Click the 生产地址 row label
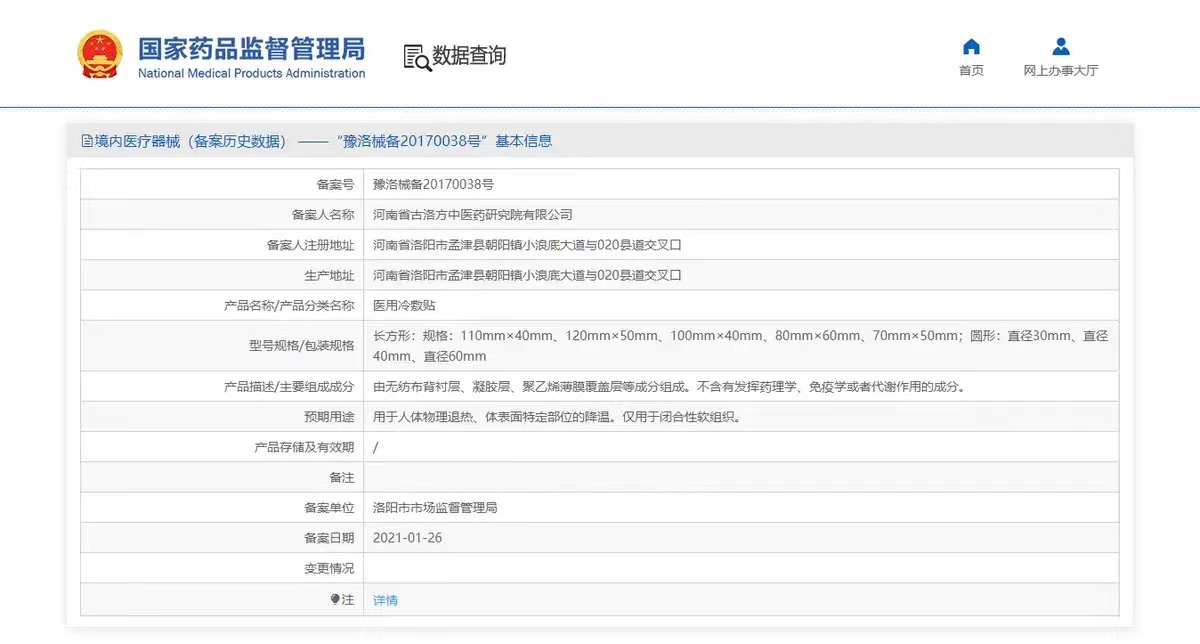The width and height of the screenshot is (1200, 644). (x=329, y=274)
